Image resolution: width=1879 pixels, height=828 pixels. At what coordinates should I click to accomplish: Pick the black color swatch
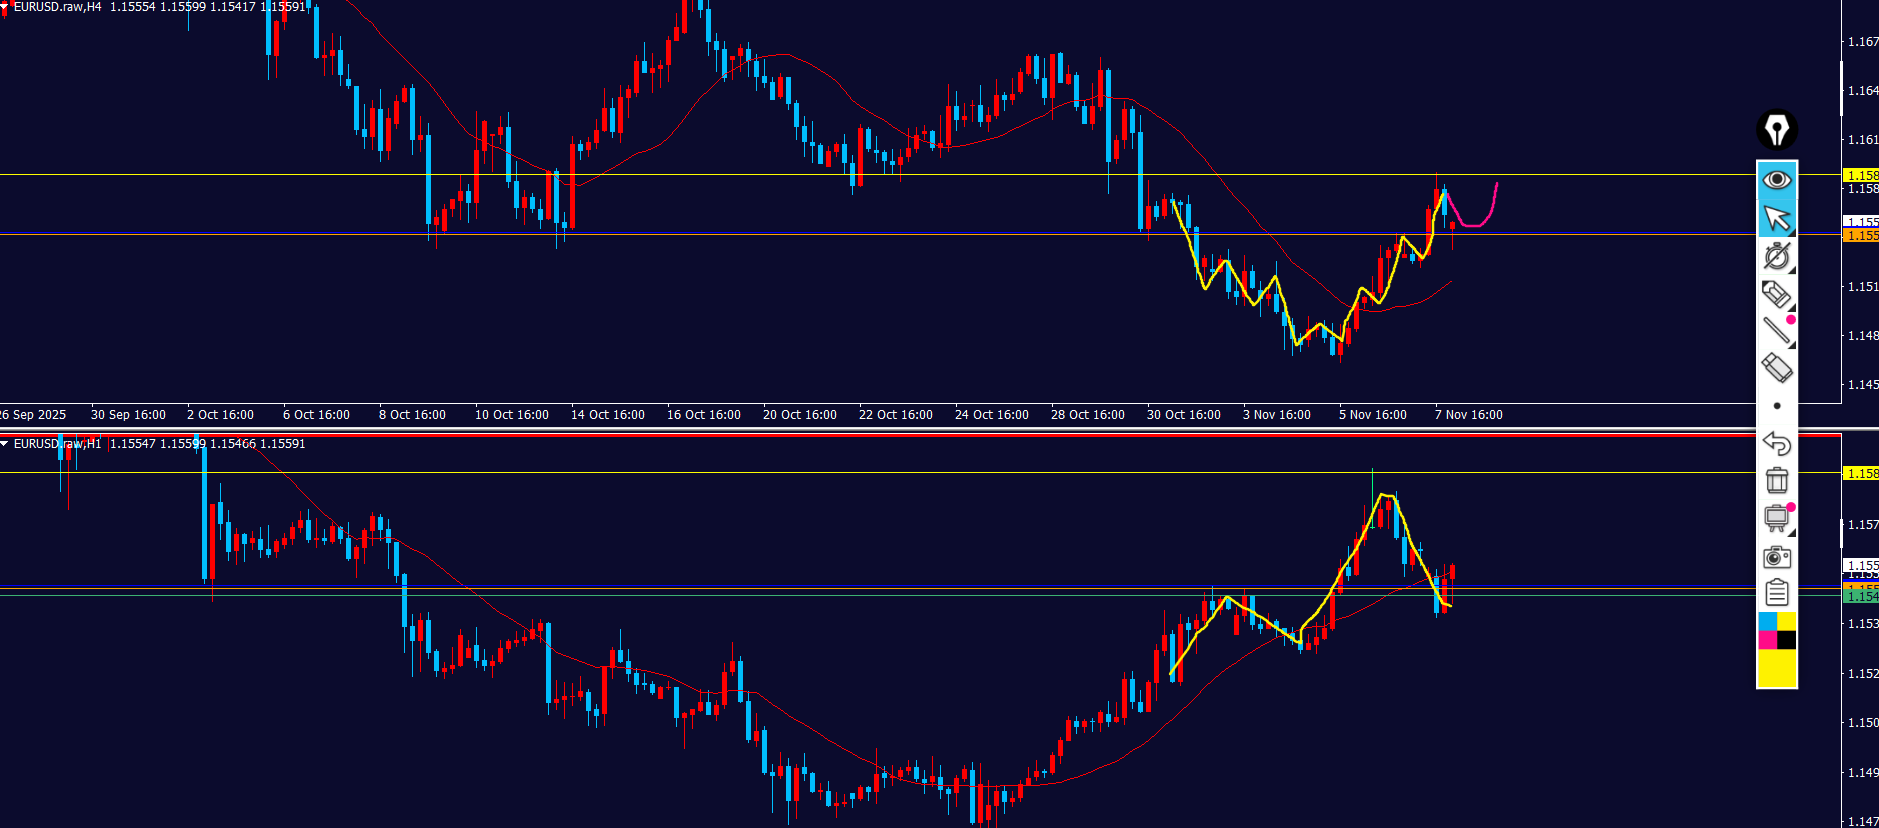point(1786,640)
